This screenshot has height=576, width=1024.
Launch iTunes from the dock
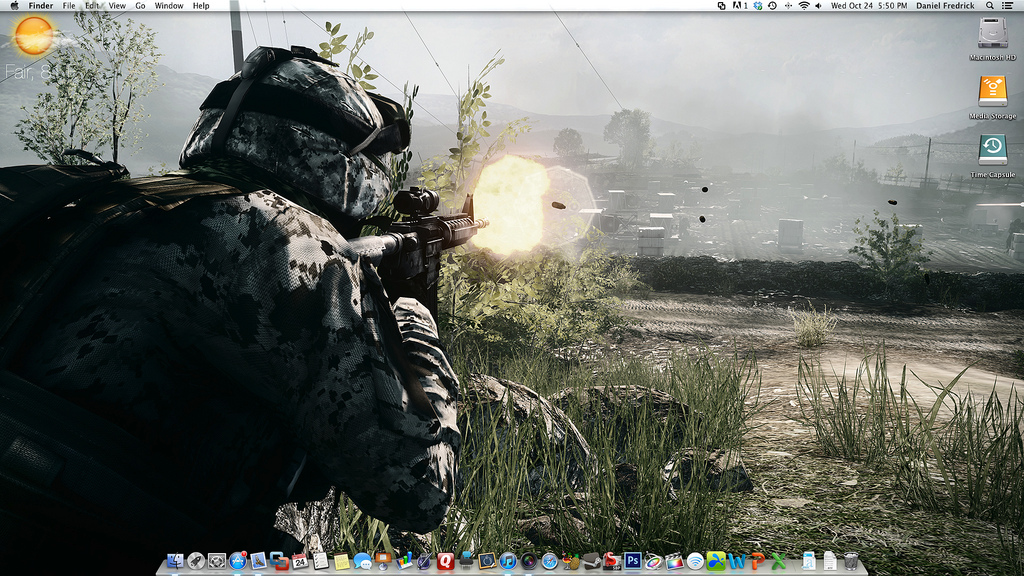[x=508, y=561]
